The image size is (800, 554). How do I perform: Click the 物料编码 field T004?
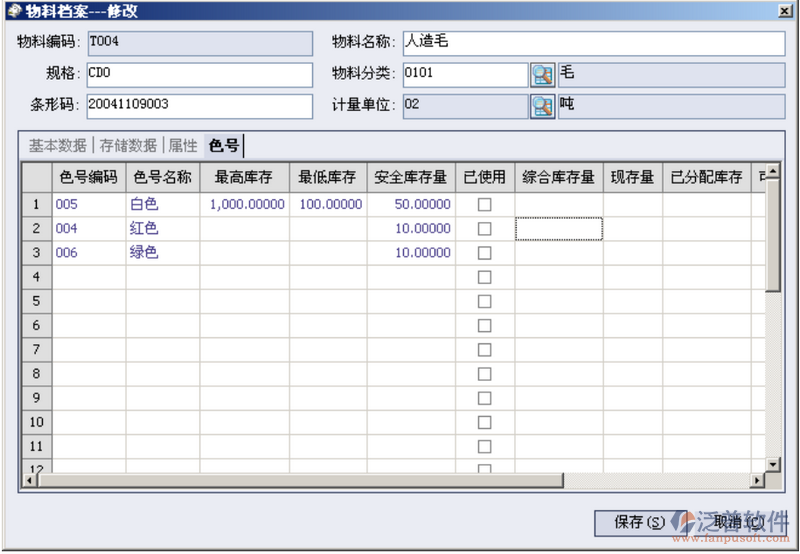200,43
